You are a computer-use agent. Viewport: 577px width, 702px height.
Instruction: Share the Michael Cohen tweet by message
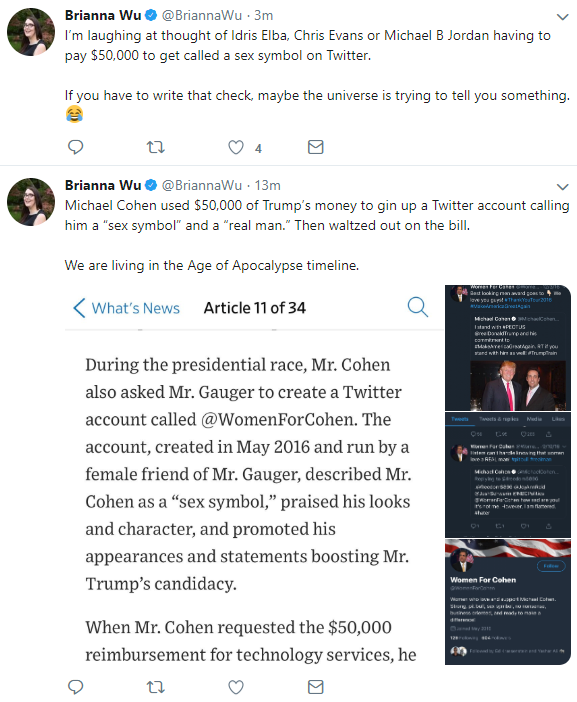coord(316,687)
